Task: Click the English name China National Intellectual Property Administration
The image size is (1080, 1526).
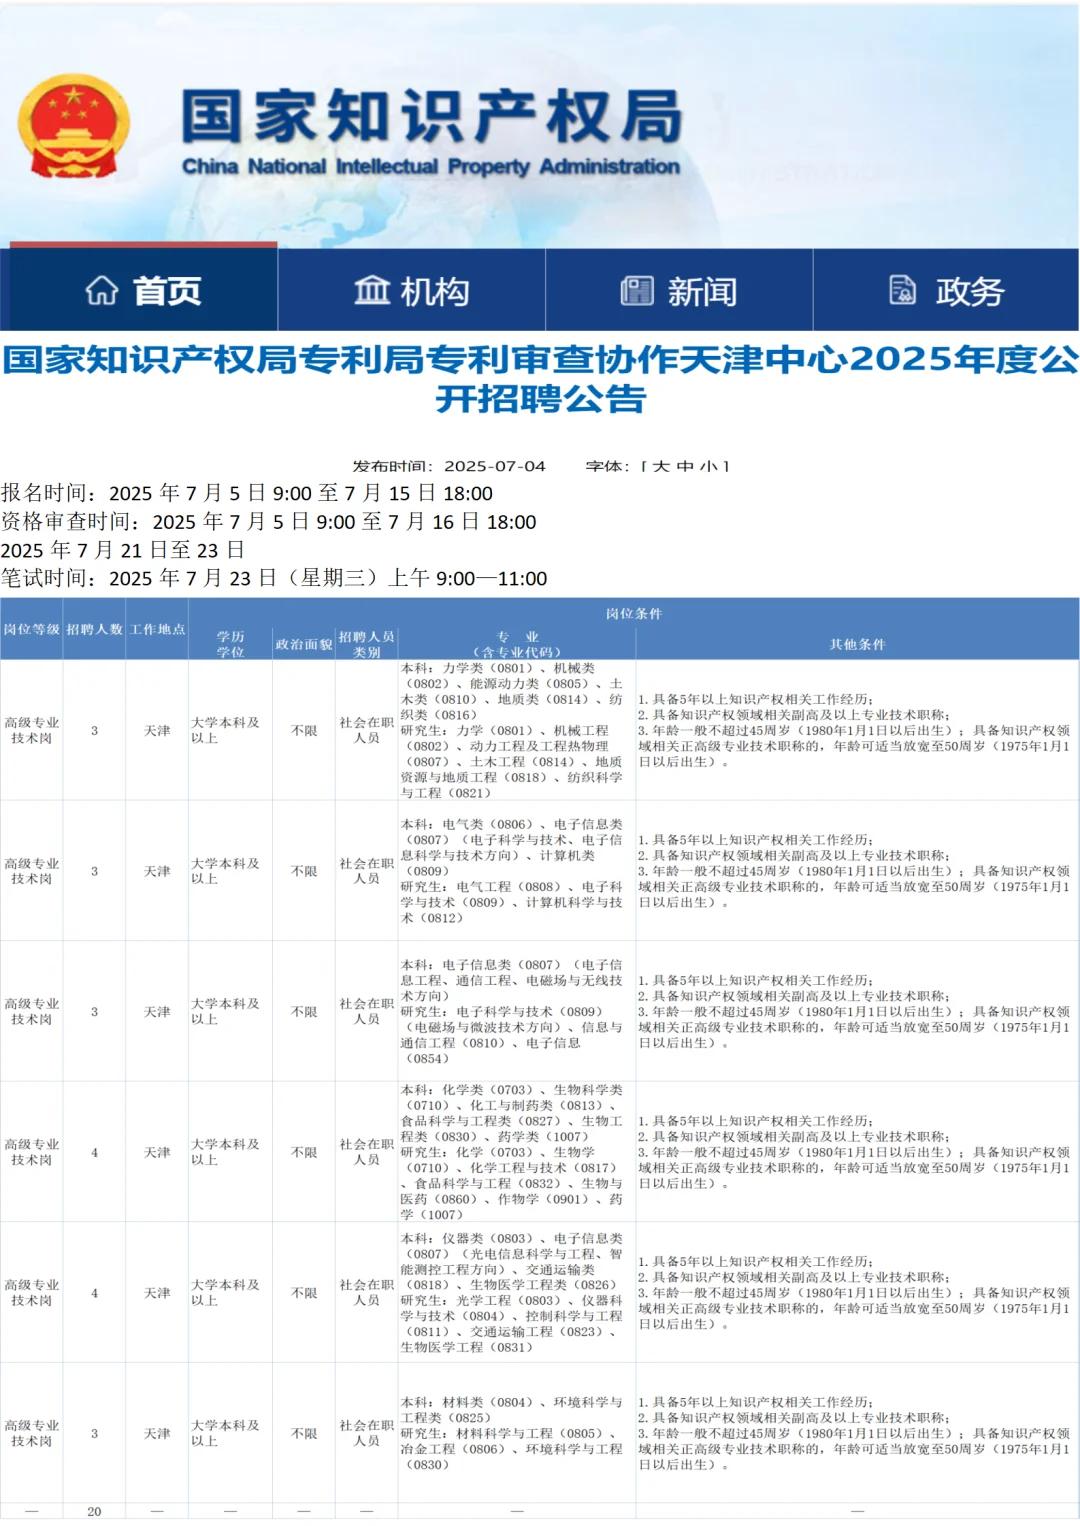Action: (x=431, y=167)
